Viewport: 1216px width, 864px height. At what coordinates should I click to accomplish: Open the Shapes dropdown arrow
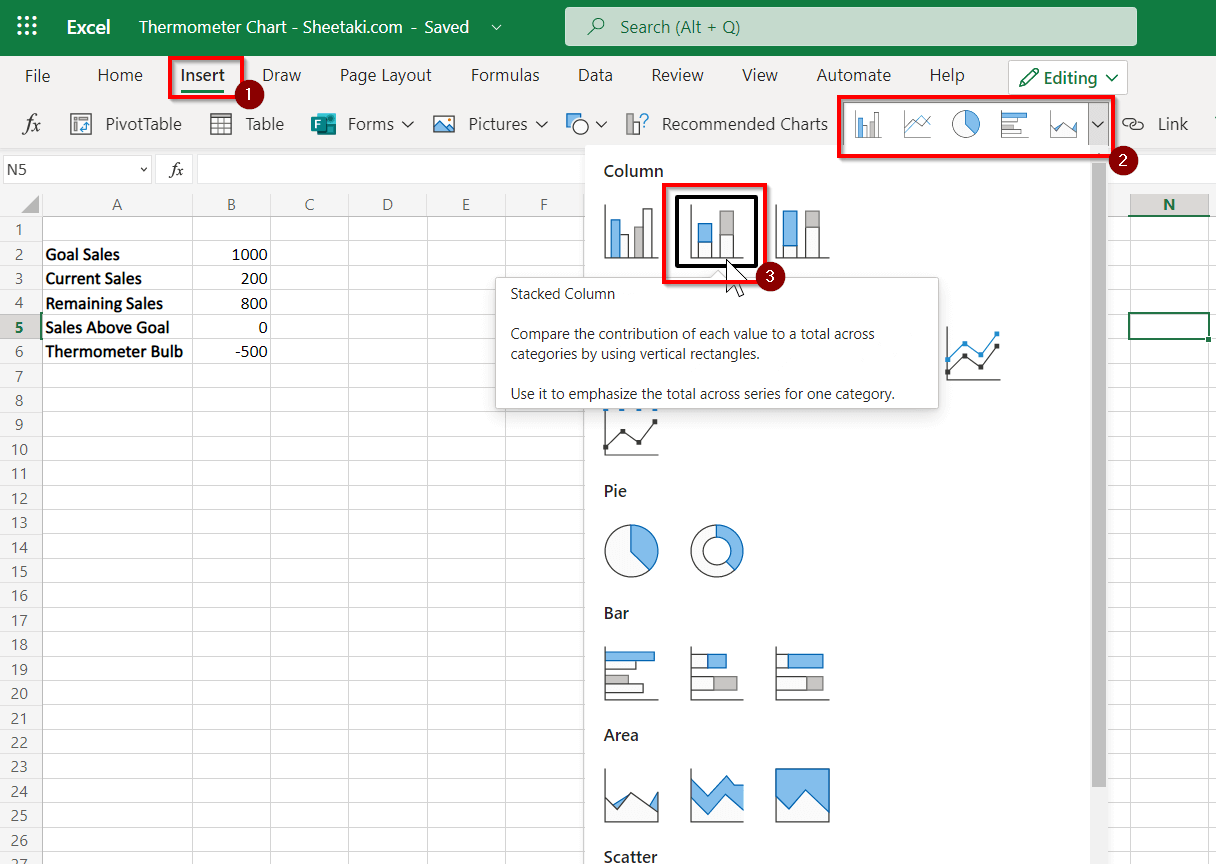pos(601,124)
